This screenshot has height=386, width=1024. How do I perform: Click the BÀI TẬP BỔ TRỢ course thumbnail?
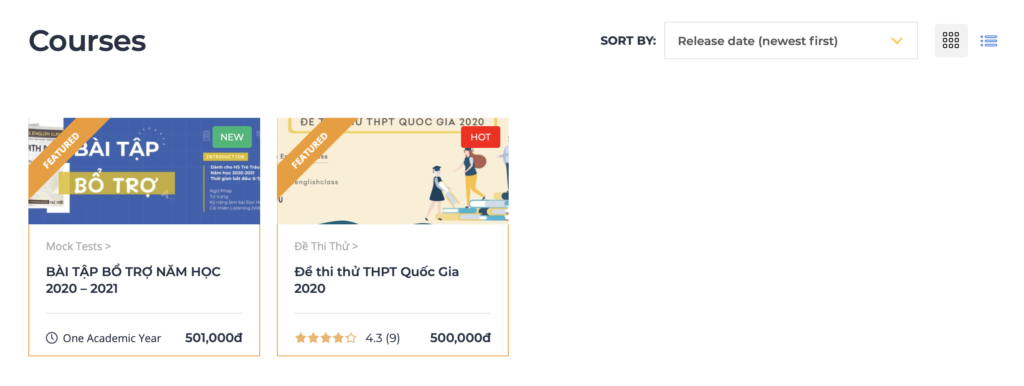(144, 171)
